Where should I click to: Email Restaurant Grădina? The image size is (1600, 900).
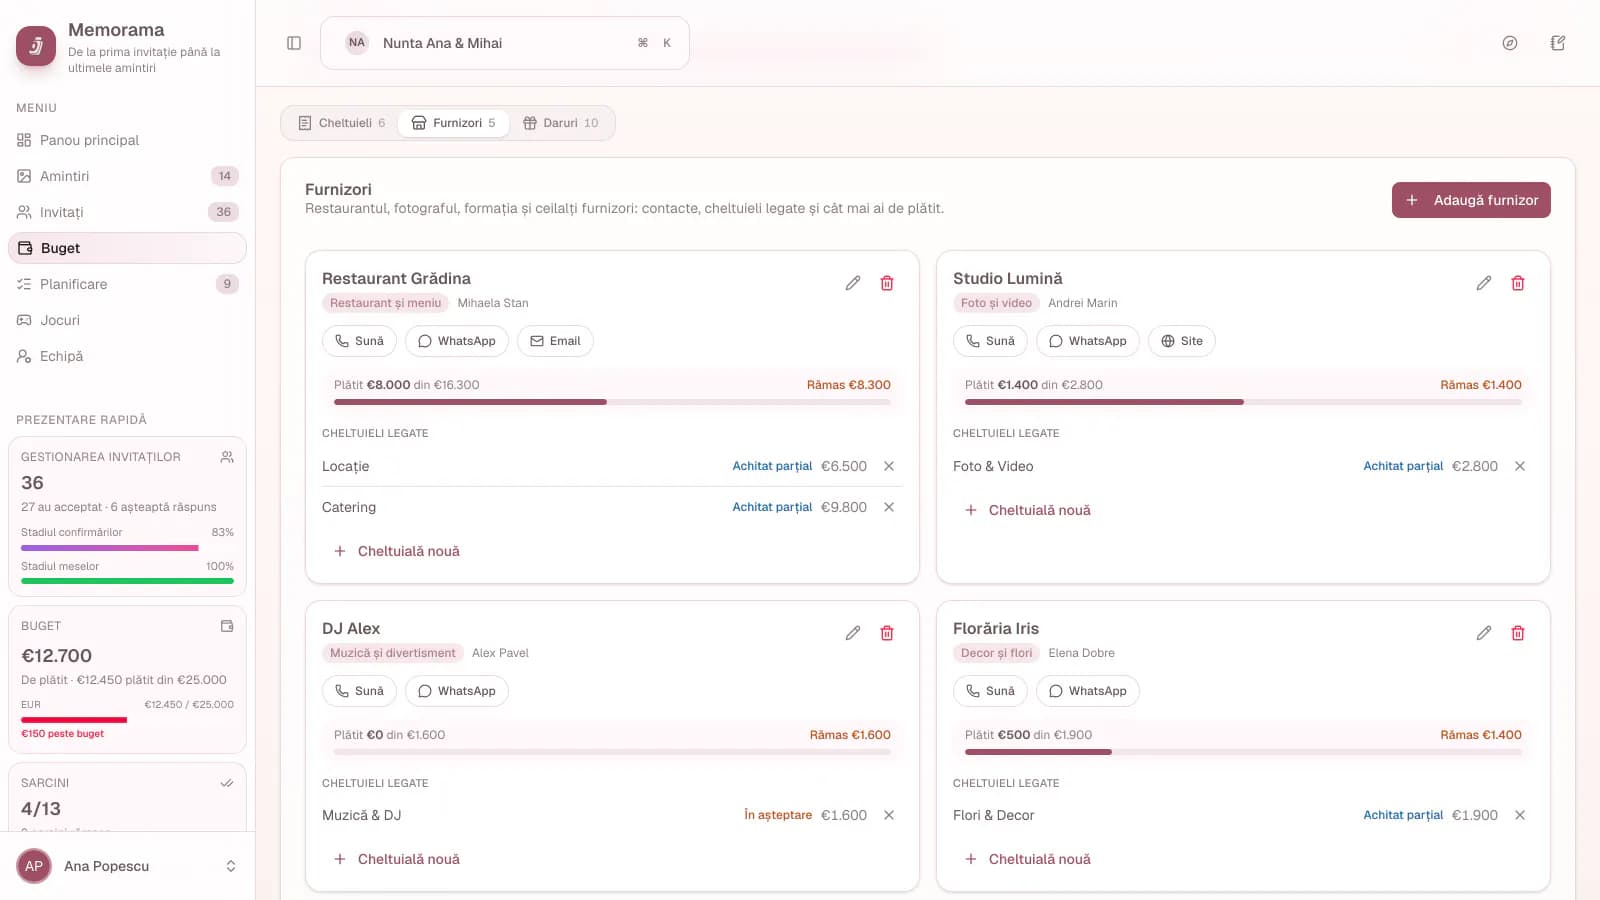(x=555, y=341)
